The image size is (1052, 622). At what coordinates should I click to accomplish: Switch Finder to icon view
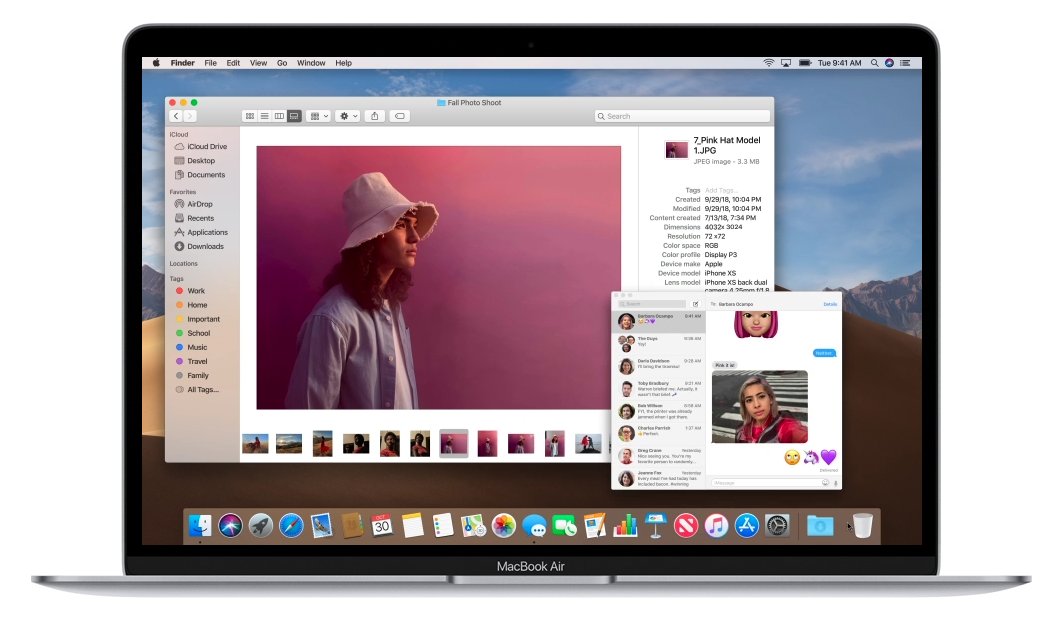pyautogui.click(x=250, y=116)
